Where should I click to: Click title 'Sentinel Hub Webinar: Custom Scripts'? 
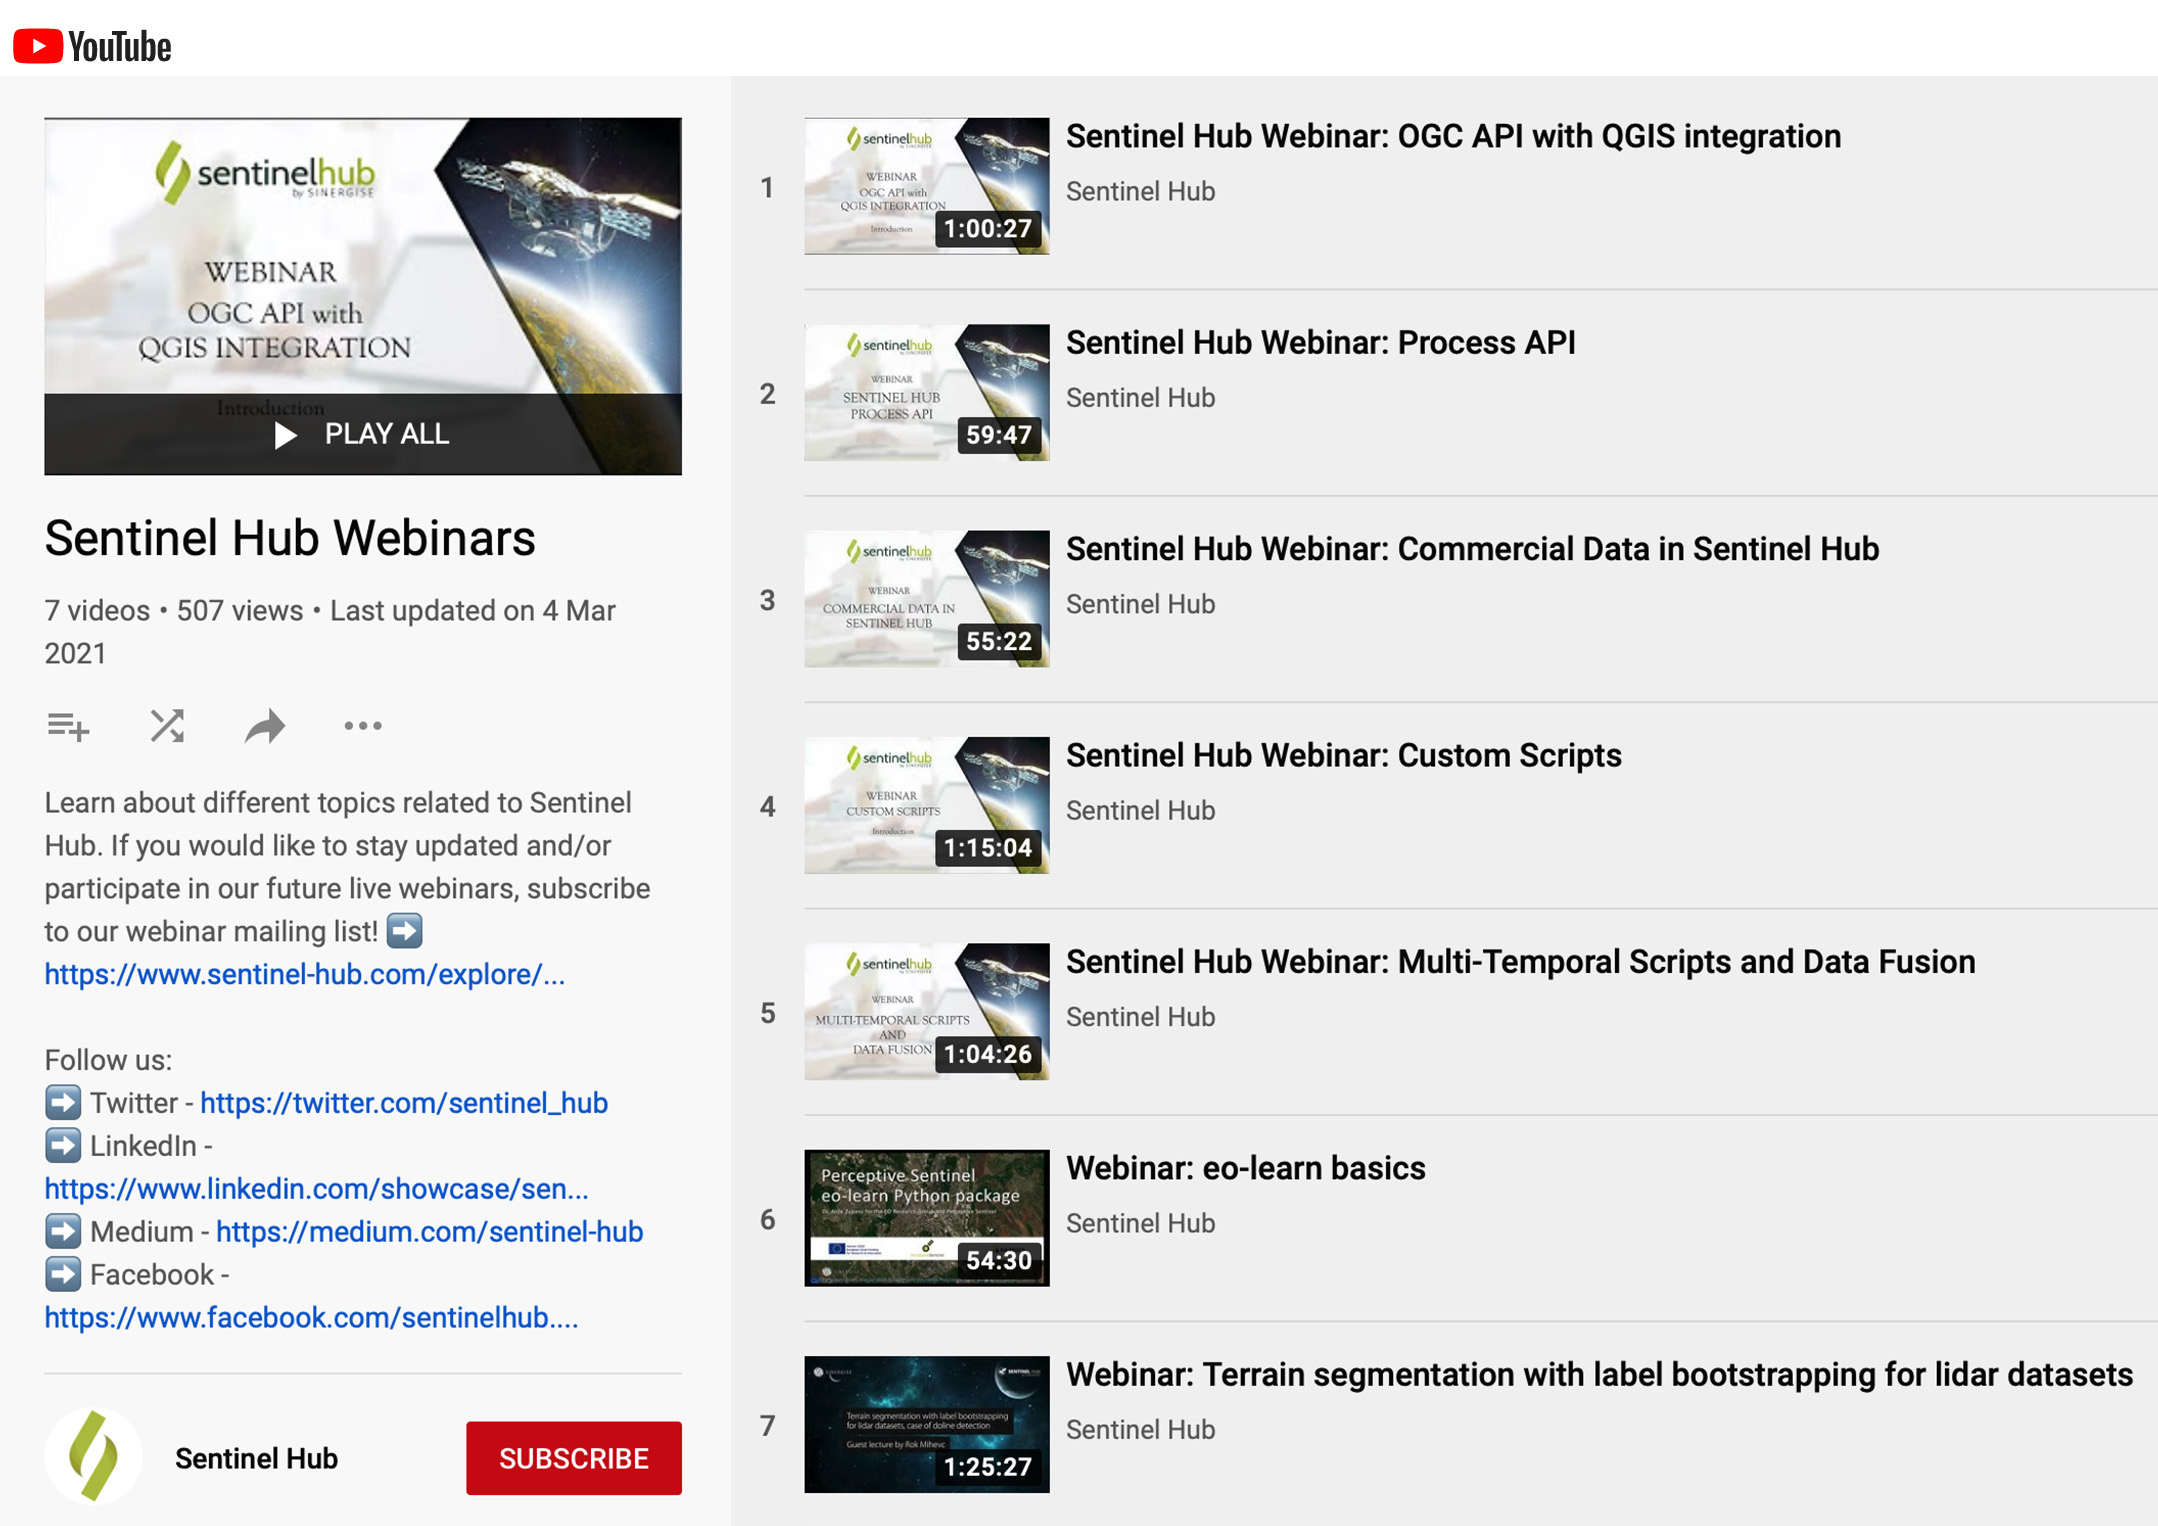pos(1344,755)
